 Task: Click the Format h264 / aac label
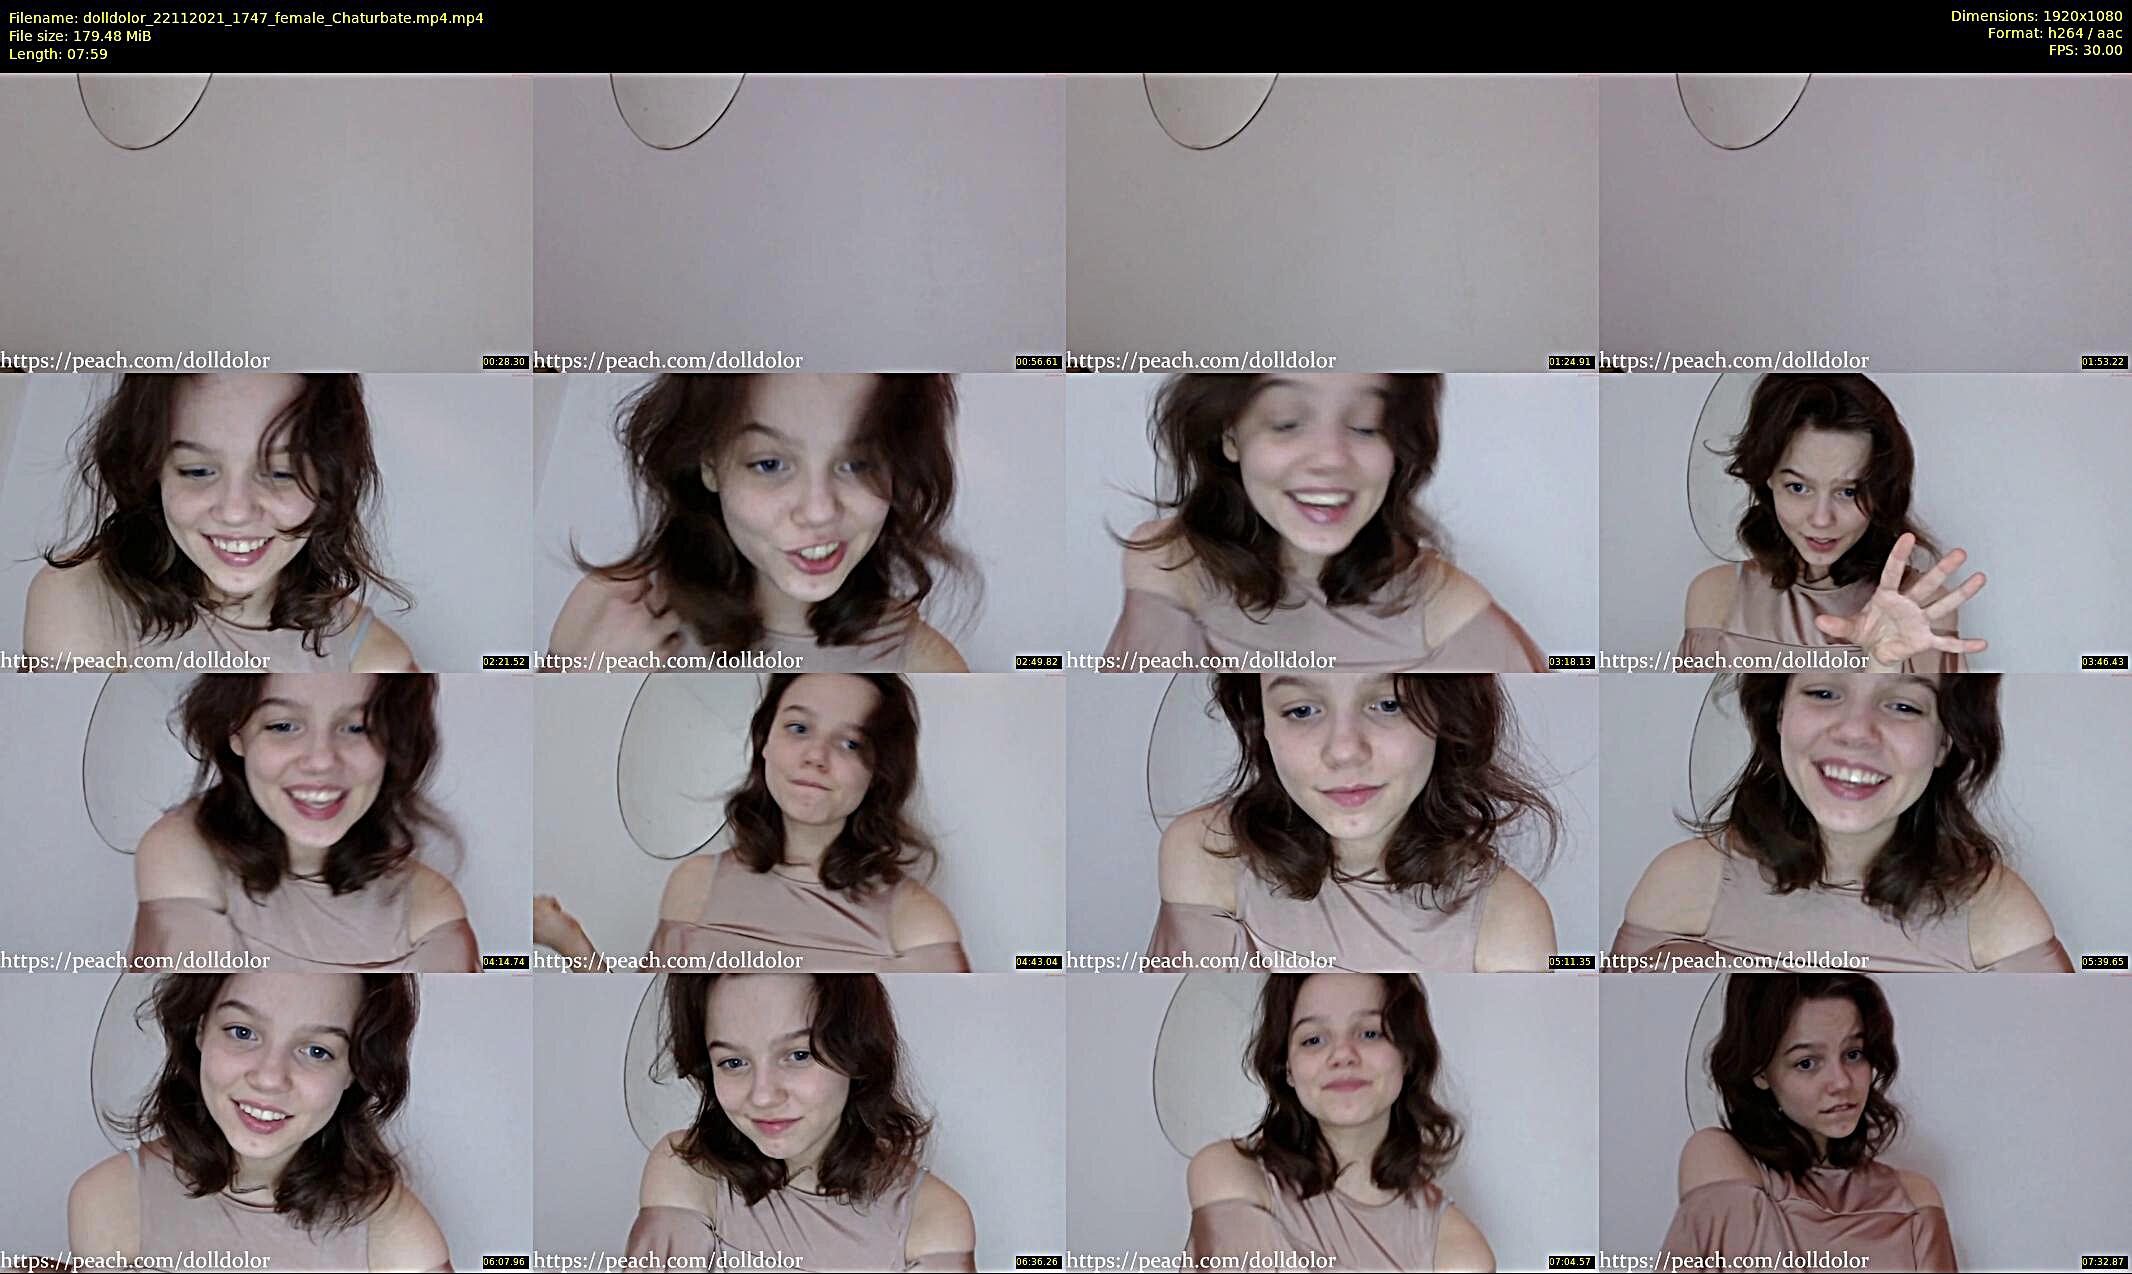(x=2054, y=33)
